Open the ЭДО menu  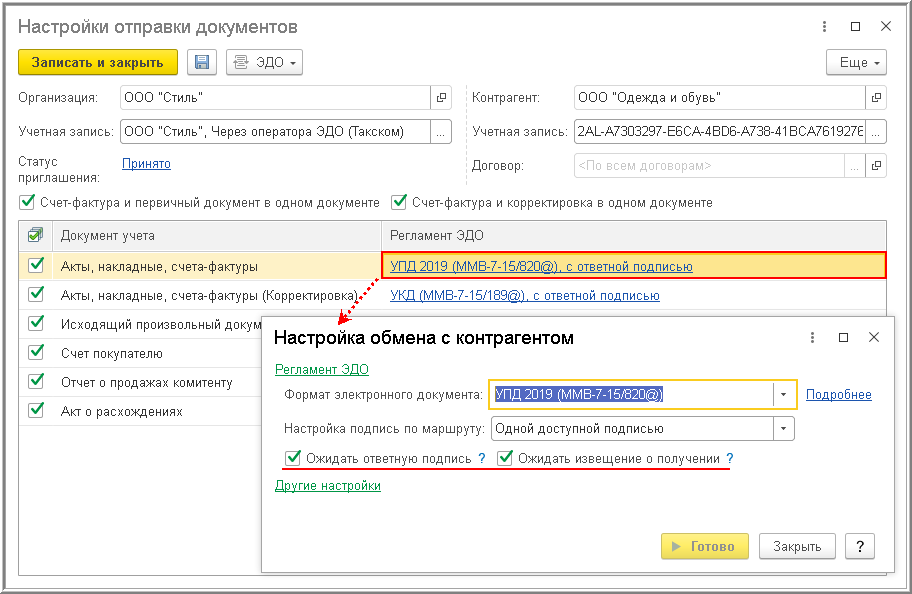[x=264, y=63]
